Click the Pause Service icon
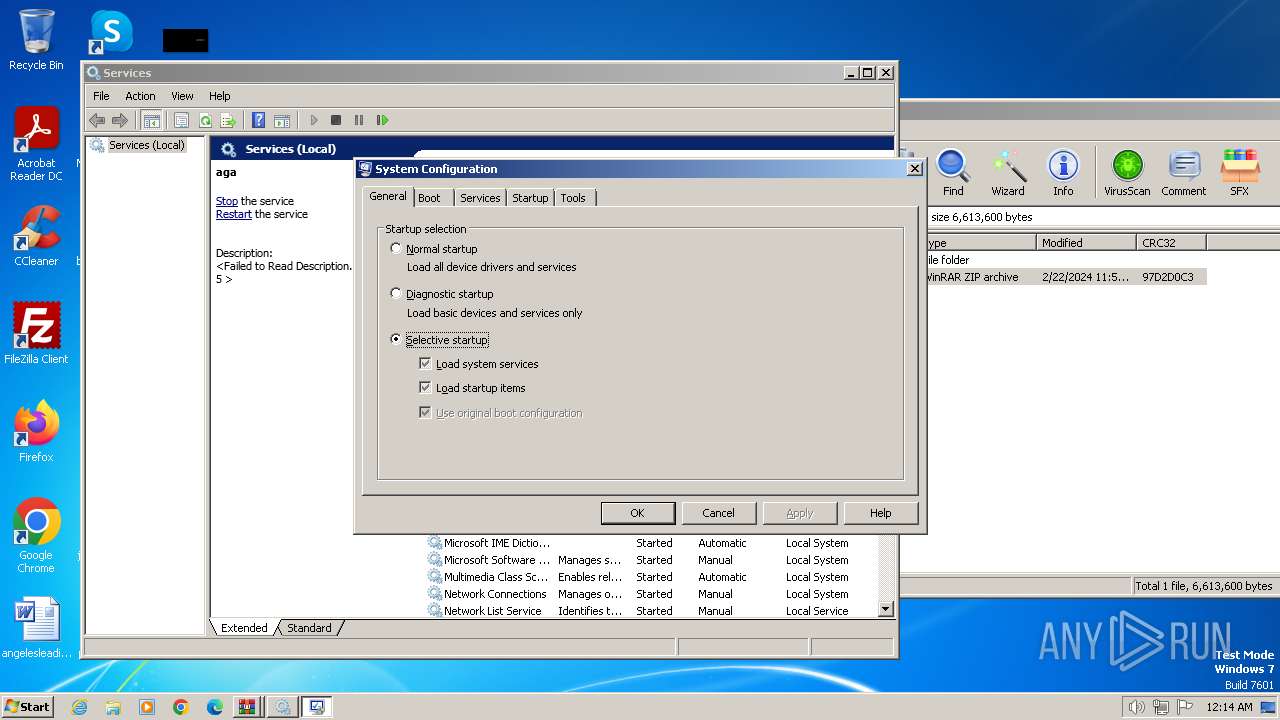This screenshot has width=1280, height=720. [359, 120]
